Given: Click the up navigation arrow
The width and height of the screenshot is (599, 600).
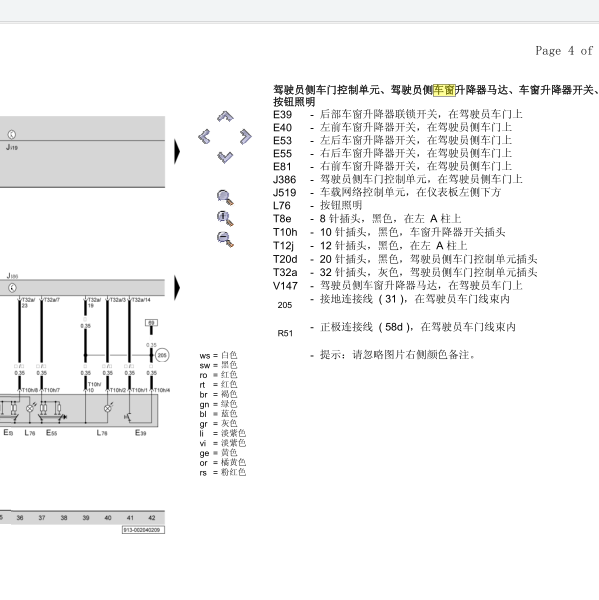Looking at the screenshot, I should coord(225,116).
